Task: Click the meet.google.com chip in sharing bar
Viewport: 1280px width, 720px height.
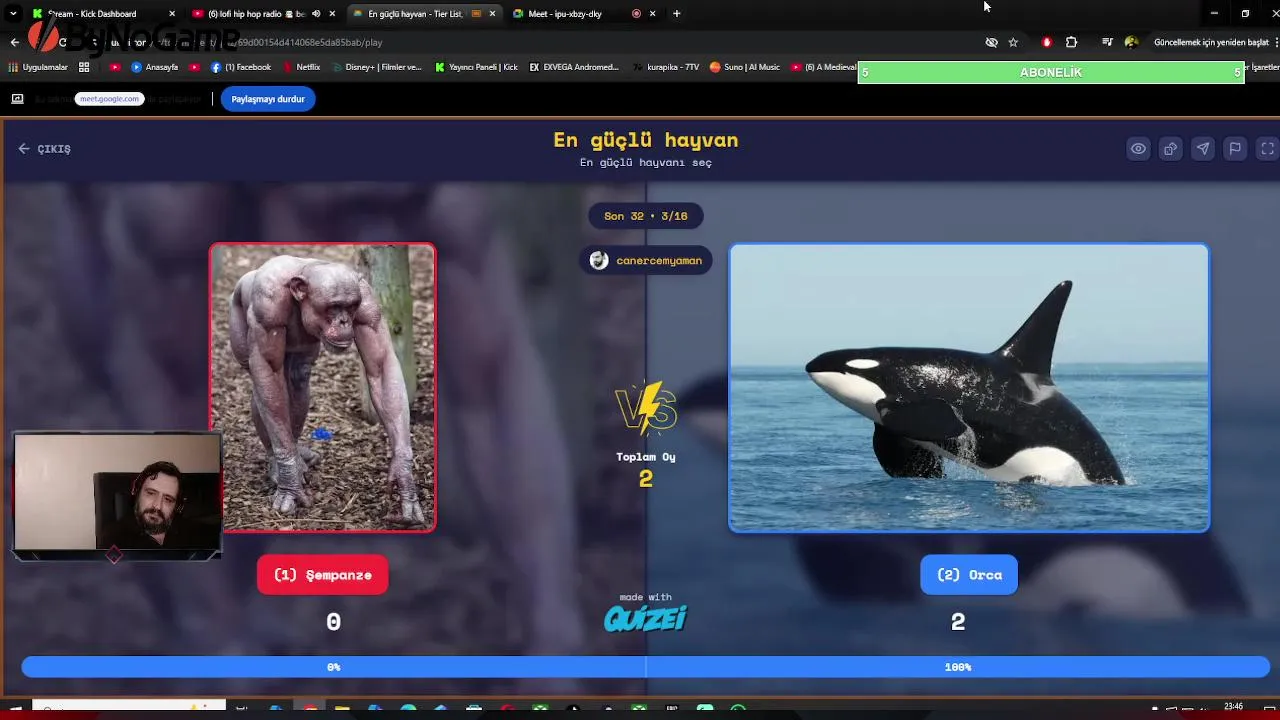Action: coord(109,99)
